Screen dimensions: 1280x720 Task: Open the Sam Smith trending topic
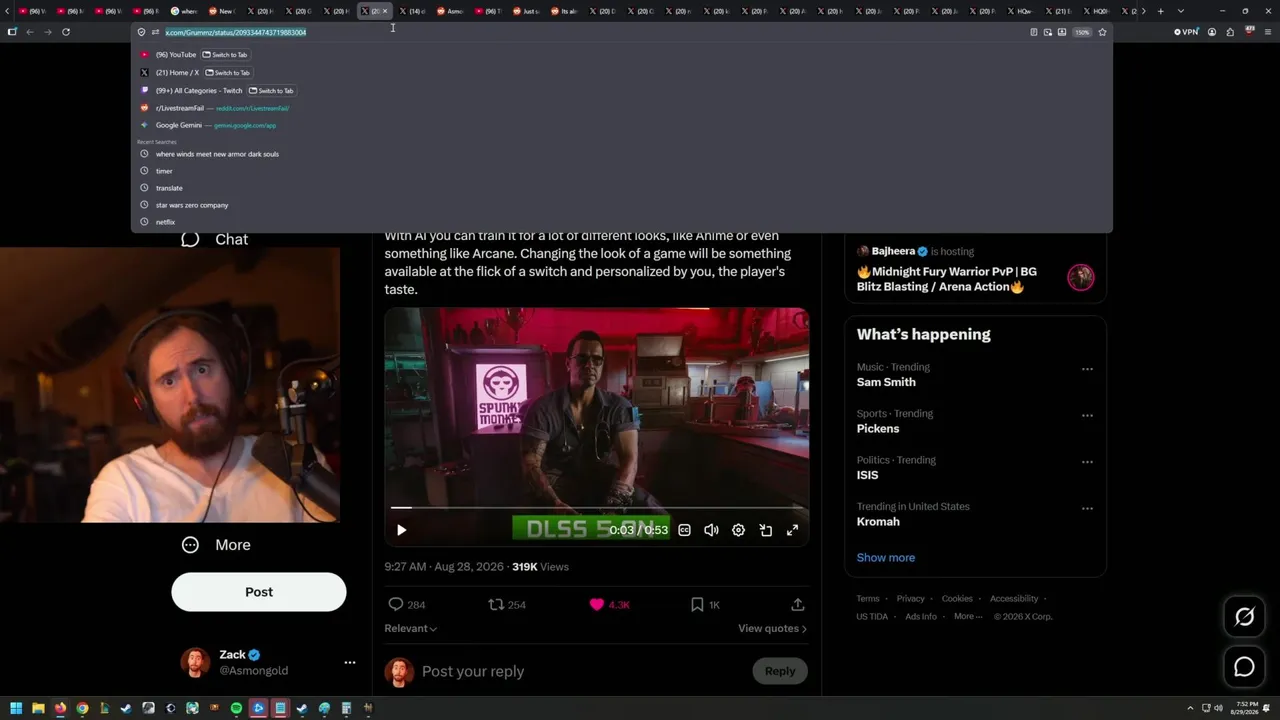point(886,382)
